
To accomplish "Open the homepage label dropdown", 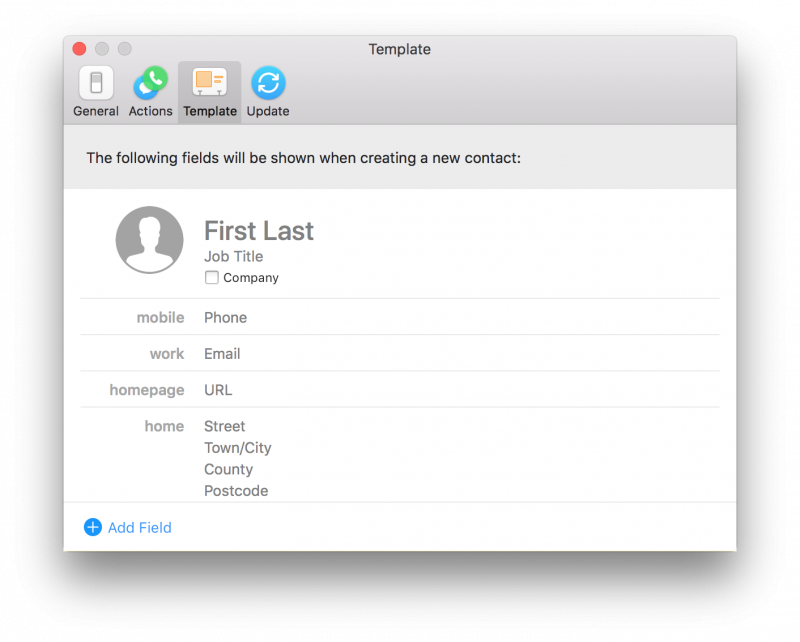I will [147, 390].
